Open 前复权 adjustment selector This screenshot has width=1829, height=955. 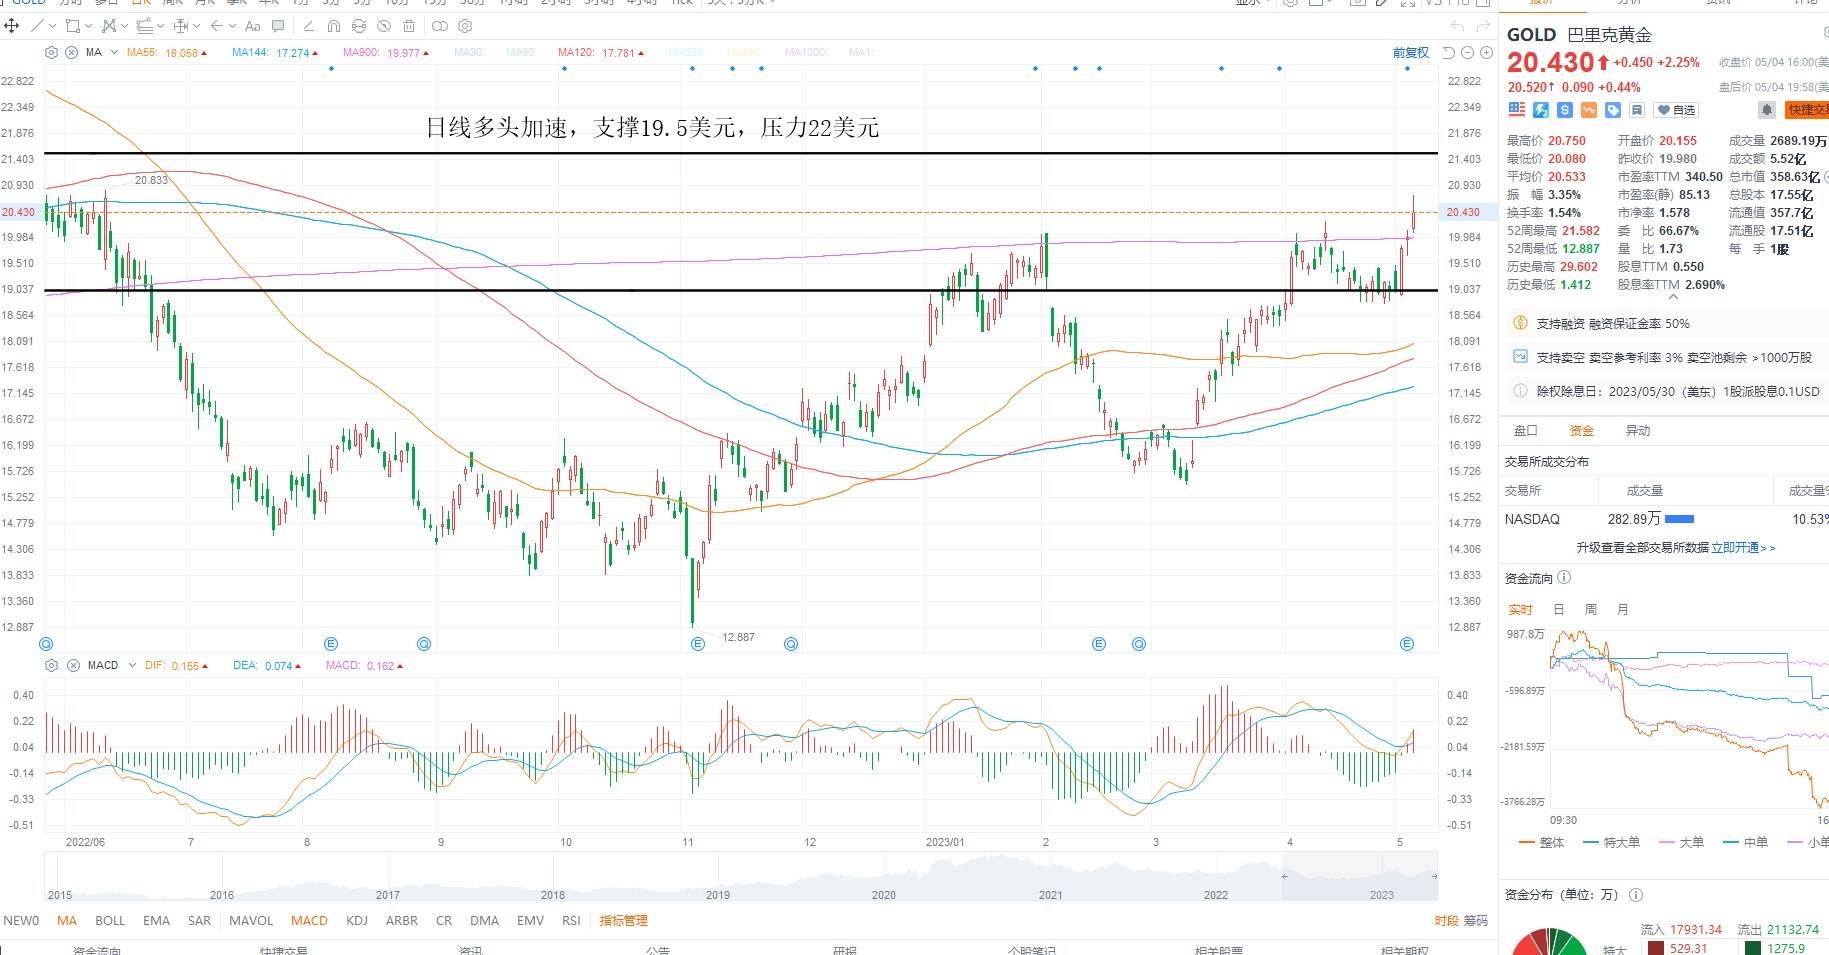click(x=1411, y=53)
